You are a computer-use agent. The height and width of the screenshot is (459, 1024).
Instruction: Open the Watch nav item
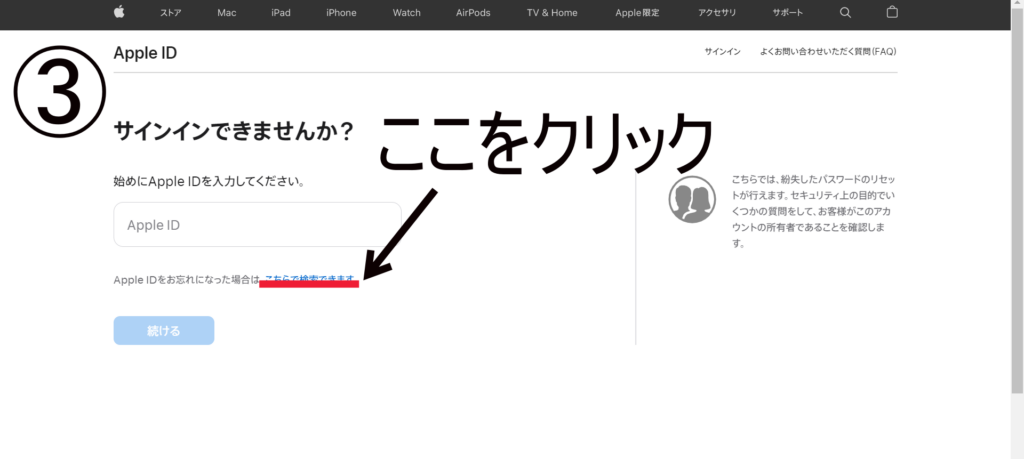(406, 12)
